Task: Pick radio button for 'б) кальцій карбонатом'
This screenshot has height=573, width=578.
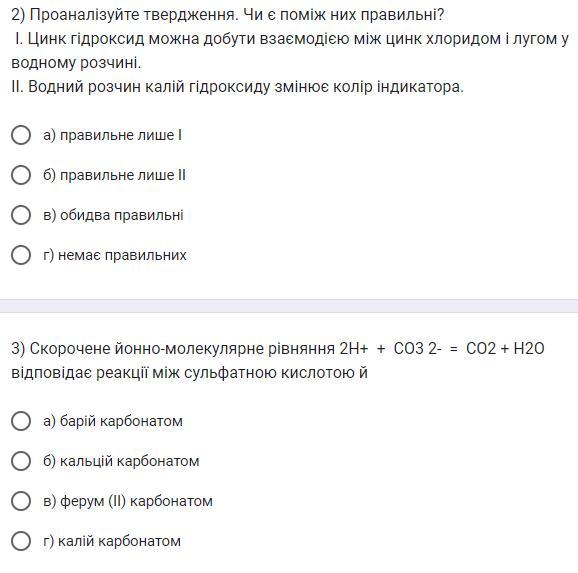Action: (21, 461)
